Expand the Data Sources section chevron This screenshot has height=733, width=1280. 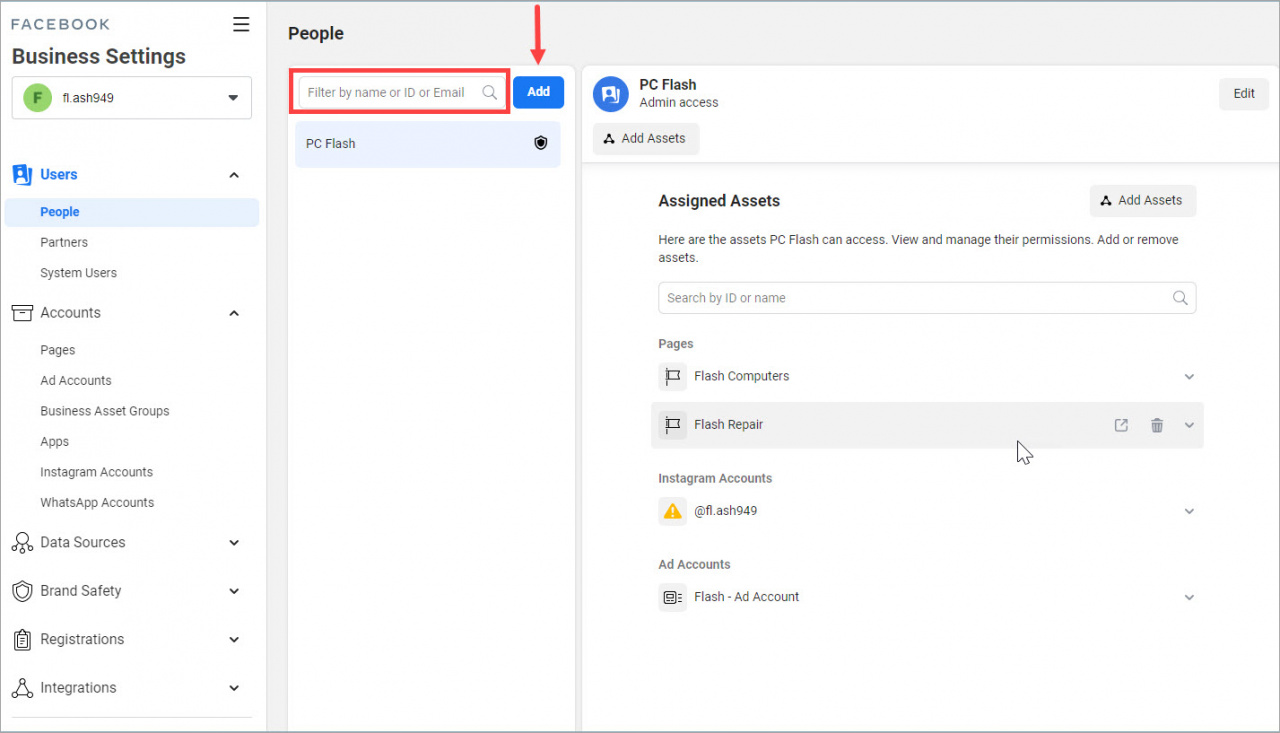(x=234, y=543)
